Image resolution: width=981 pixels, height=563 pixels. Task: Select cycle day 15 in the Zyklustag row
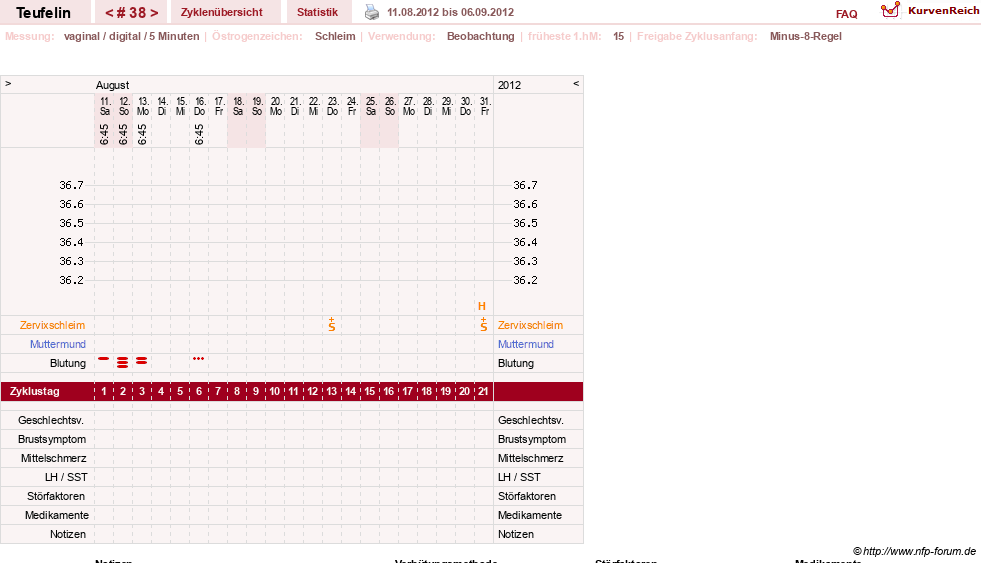click(370, 392)
